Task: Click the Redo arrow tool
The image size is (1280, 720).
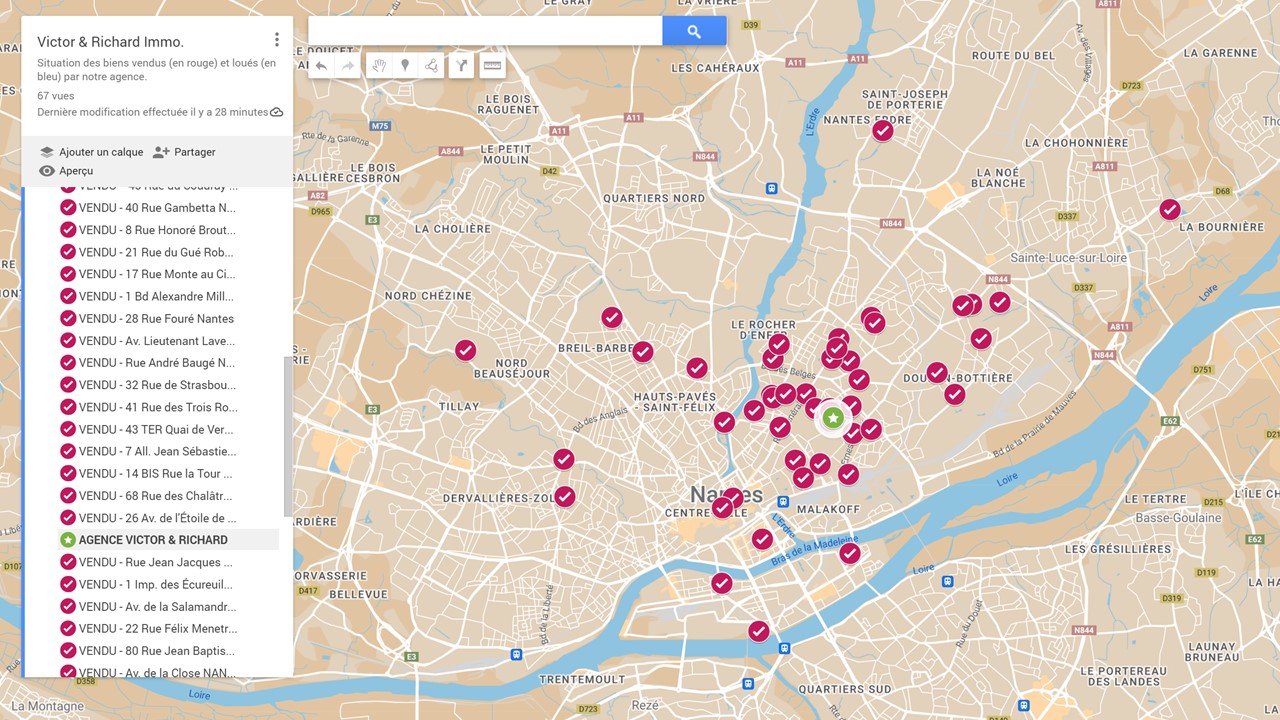Action: (x=347, y=66)
